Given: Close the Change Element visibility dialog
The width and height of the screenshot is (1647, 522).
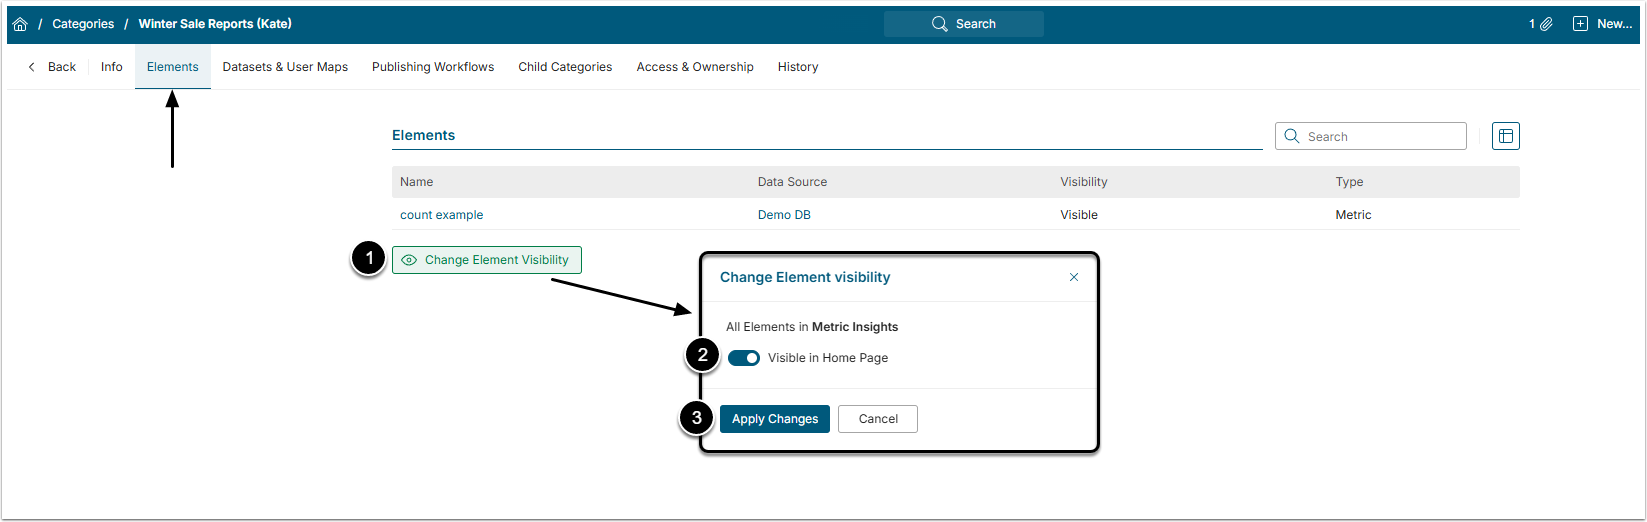Looking at the screenshot, I should [1074, 277].
